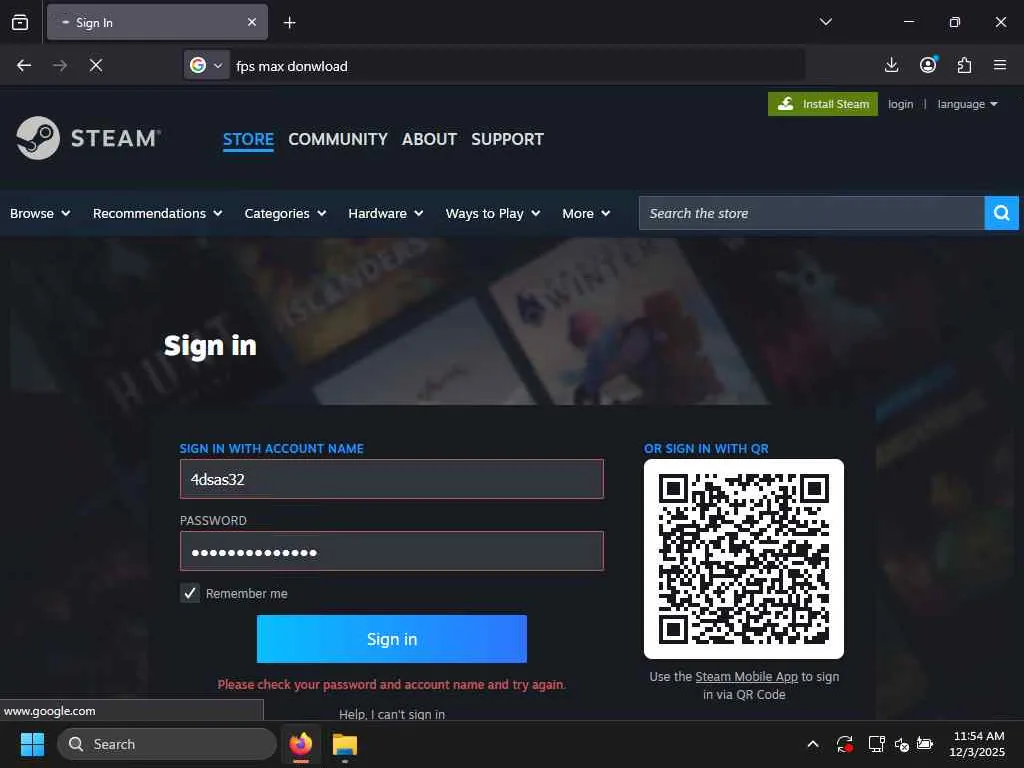
Task: Click the battery tray icon
Action: (925, 744)
